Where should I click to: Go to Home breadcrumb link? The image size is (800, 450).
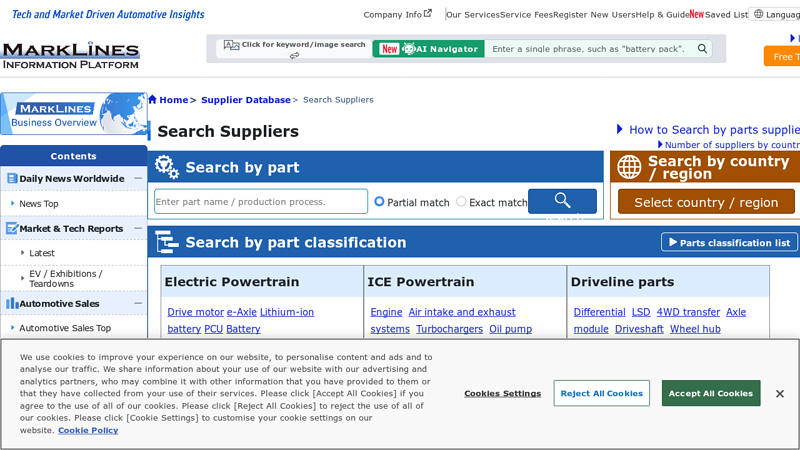coord(173,99)
